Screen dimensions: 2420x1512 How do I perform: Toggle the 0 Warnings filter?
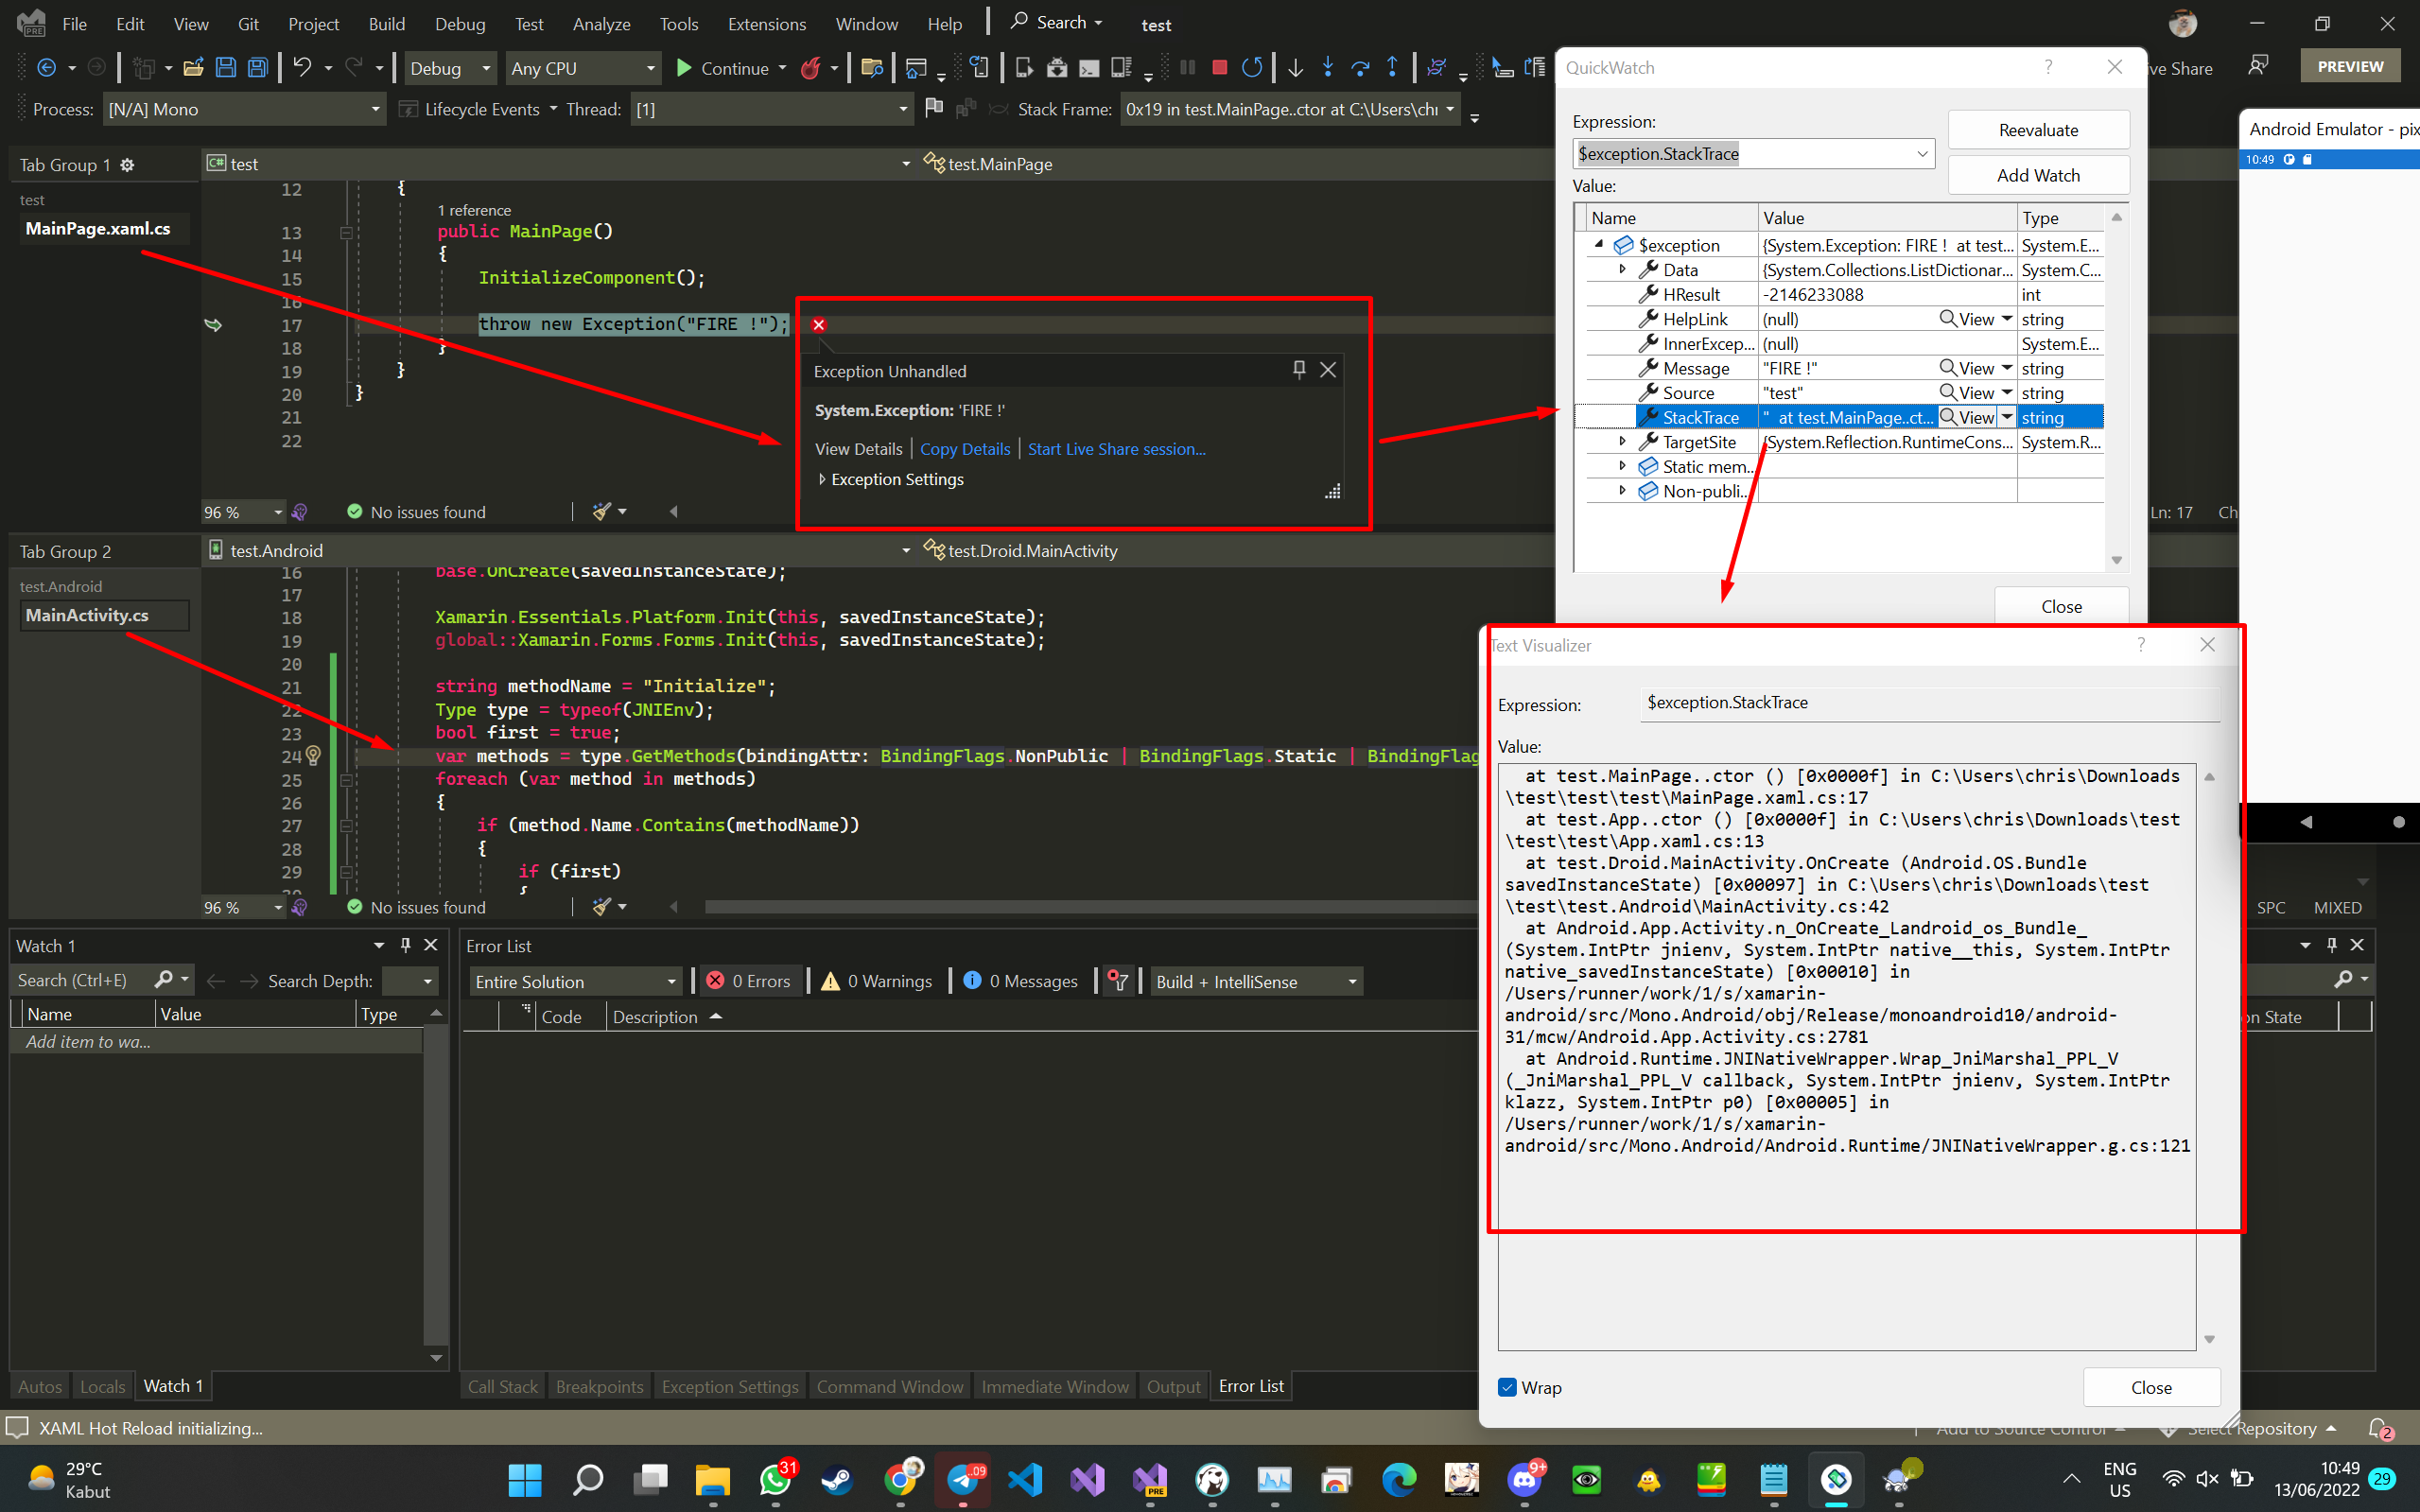tap(876, 981)
